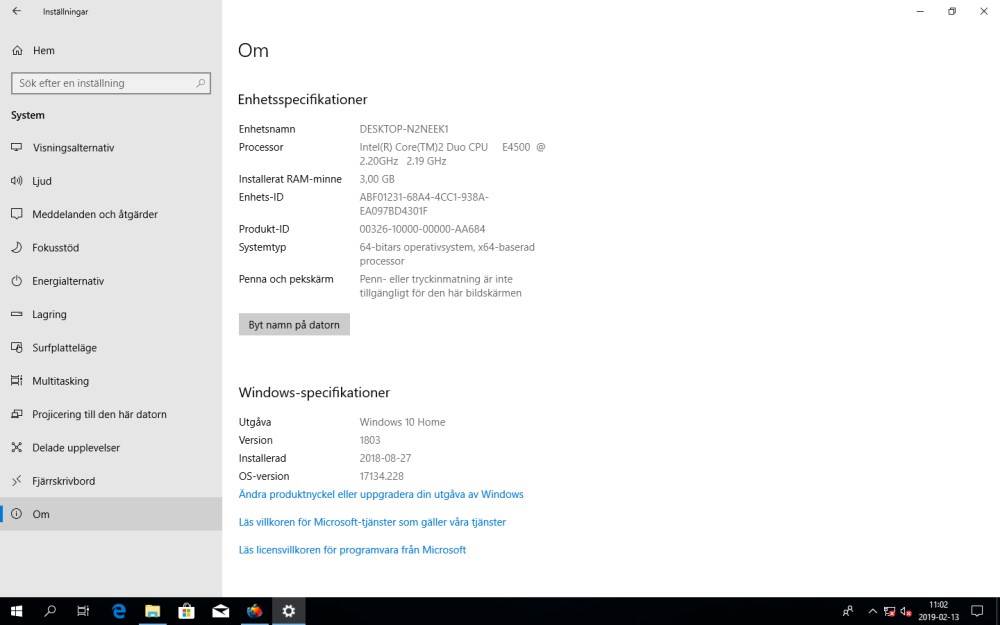
Task: Click device name DESKTOP-N2NEEK1
Action: pyautogui.click(x=404, y=129)
